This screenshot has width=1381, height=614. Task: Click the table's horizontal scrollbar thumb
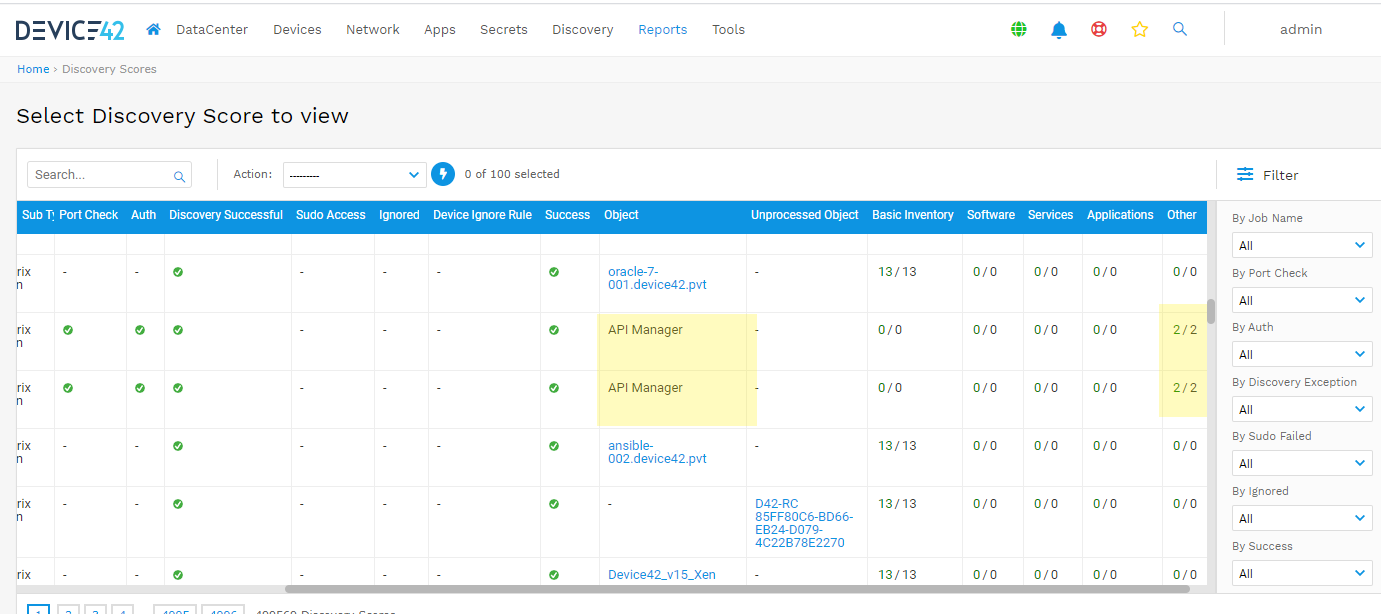tap(738, 589)
